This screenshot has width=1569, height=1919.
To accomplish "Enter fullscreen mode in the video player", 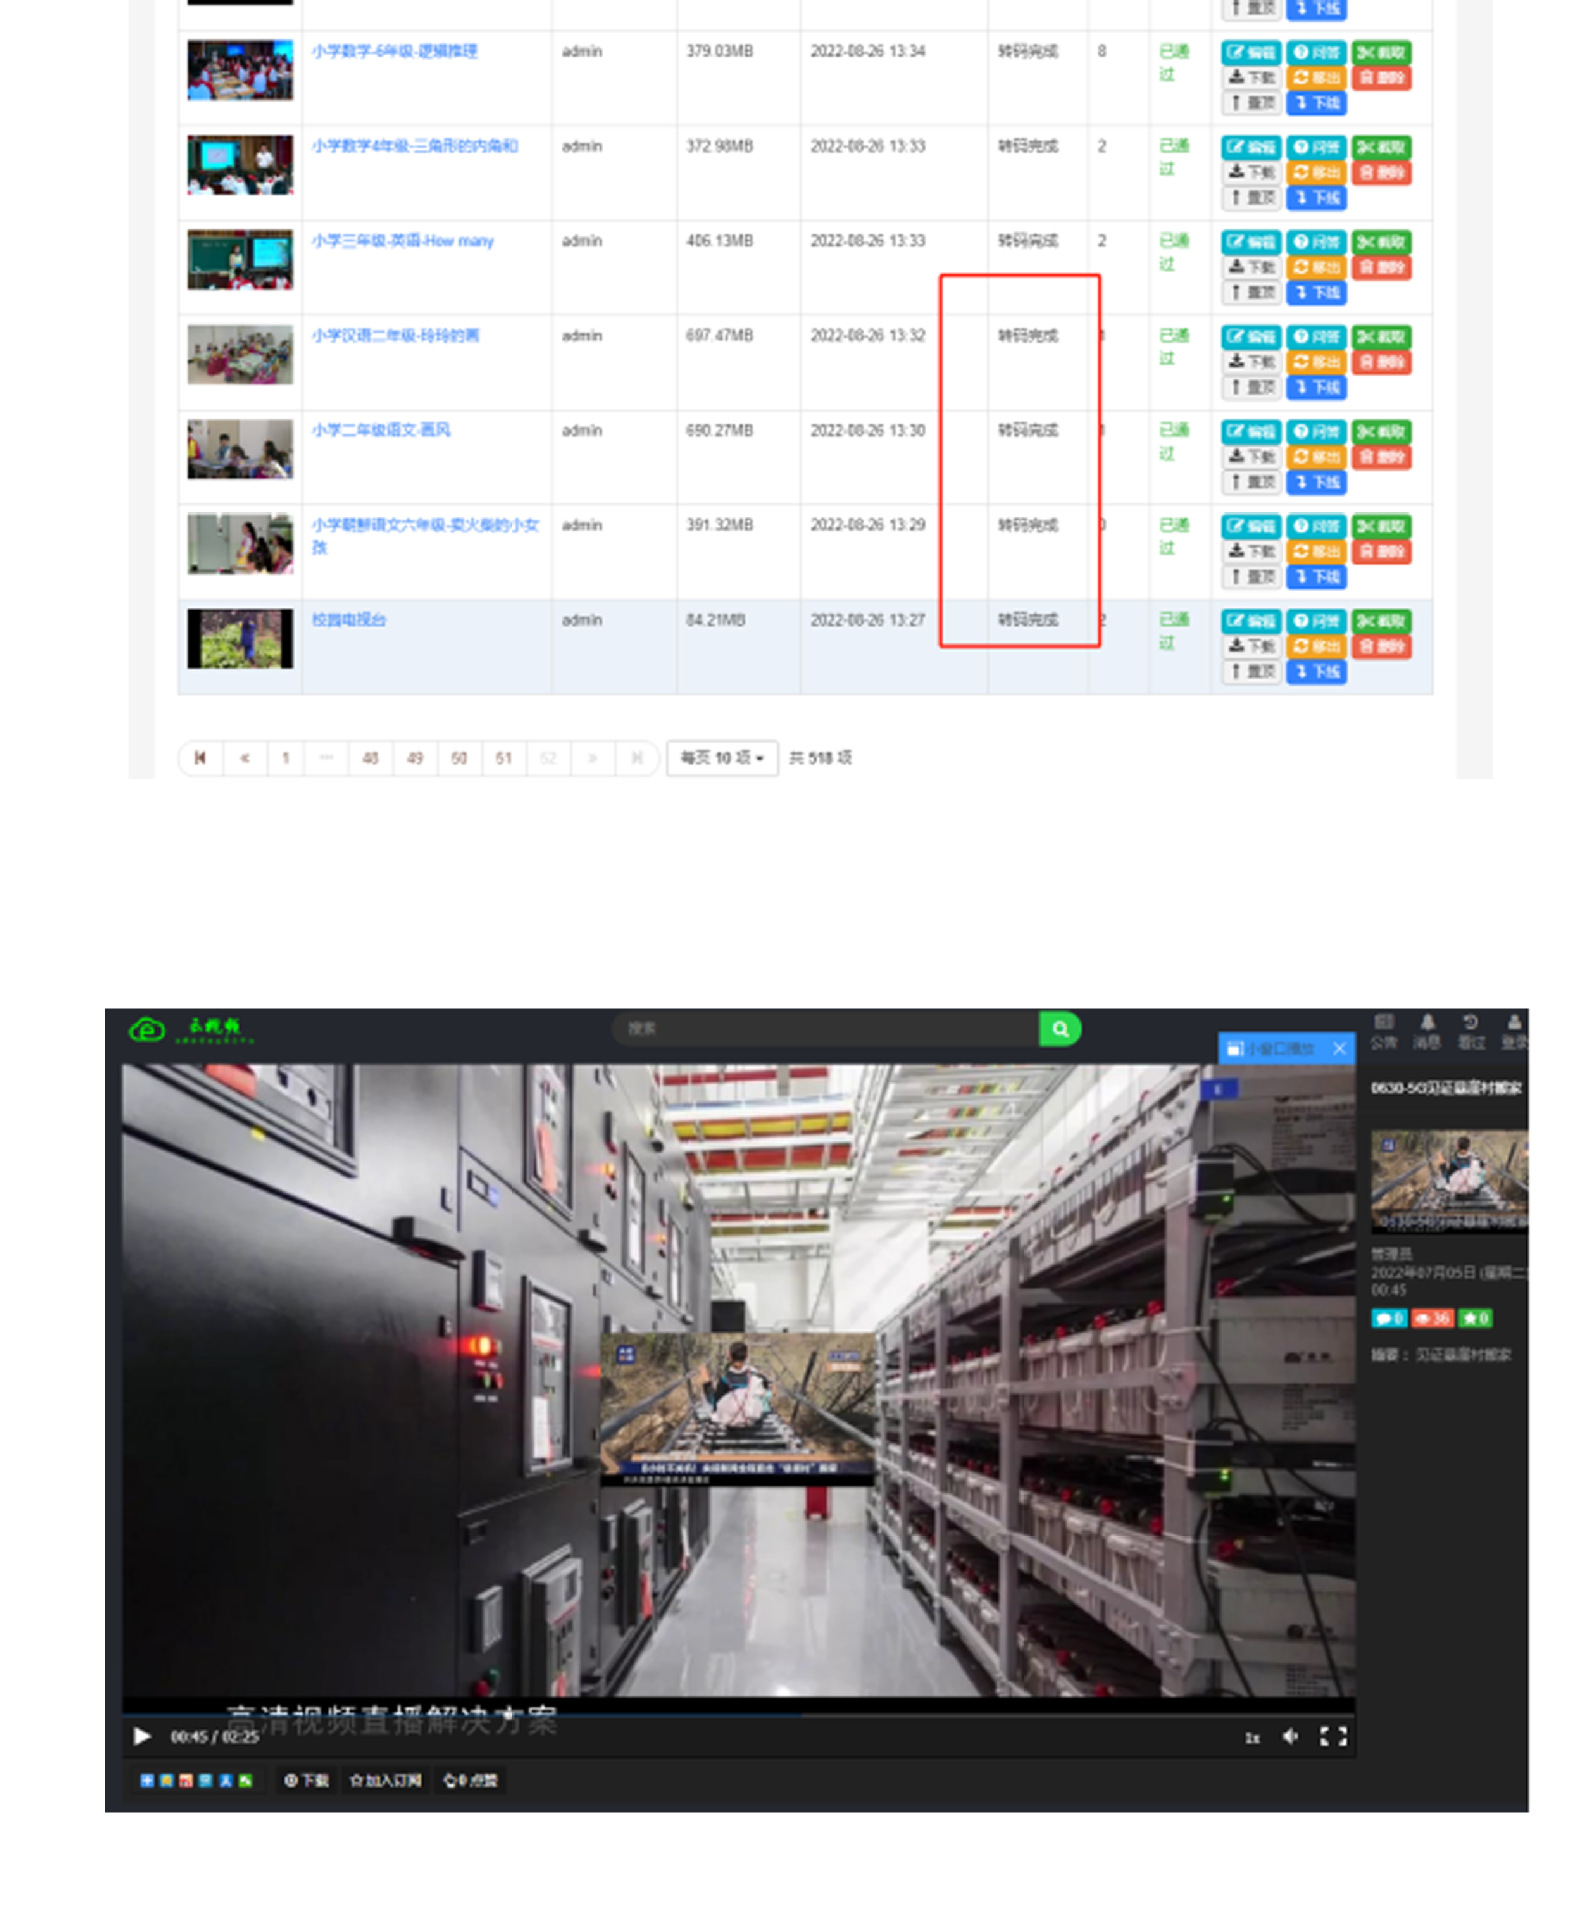I will tap(1332, 1736).
